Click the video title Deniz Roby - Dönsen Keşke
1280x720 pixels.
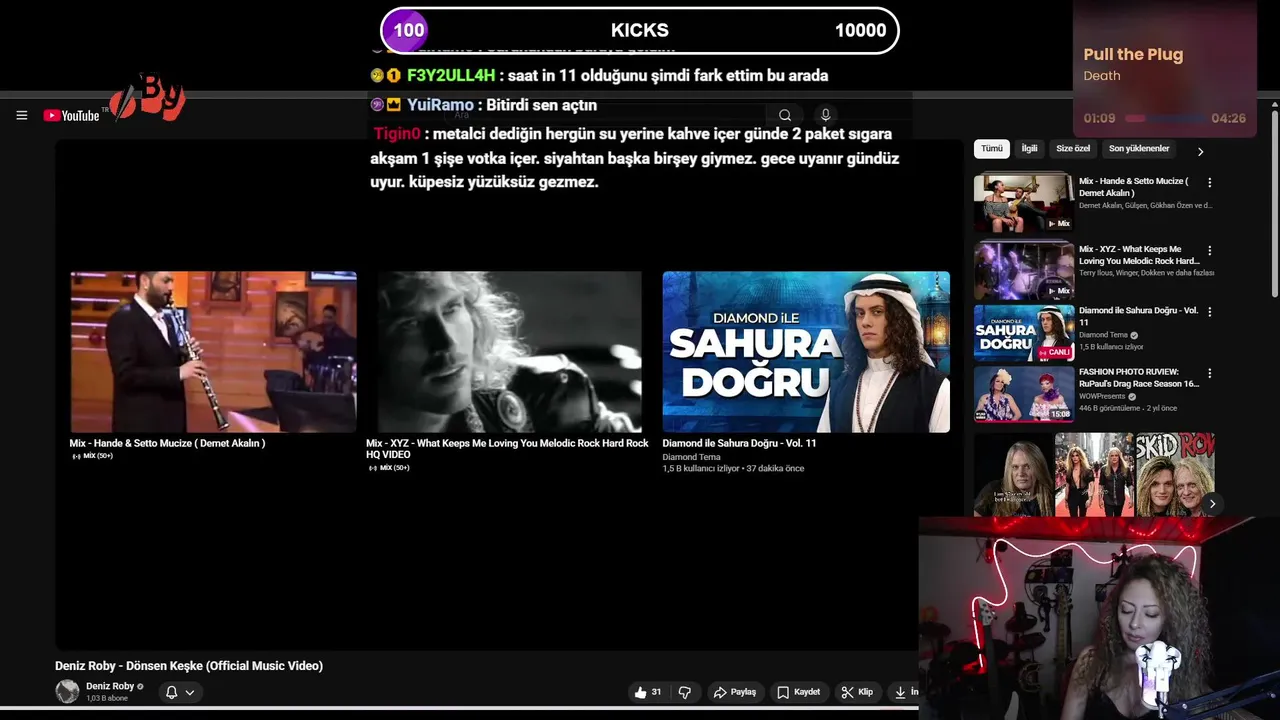(189, 666)
